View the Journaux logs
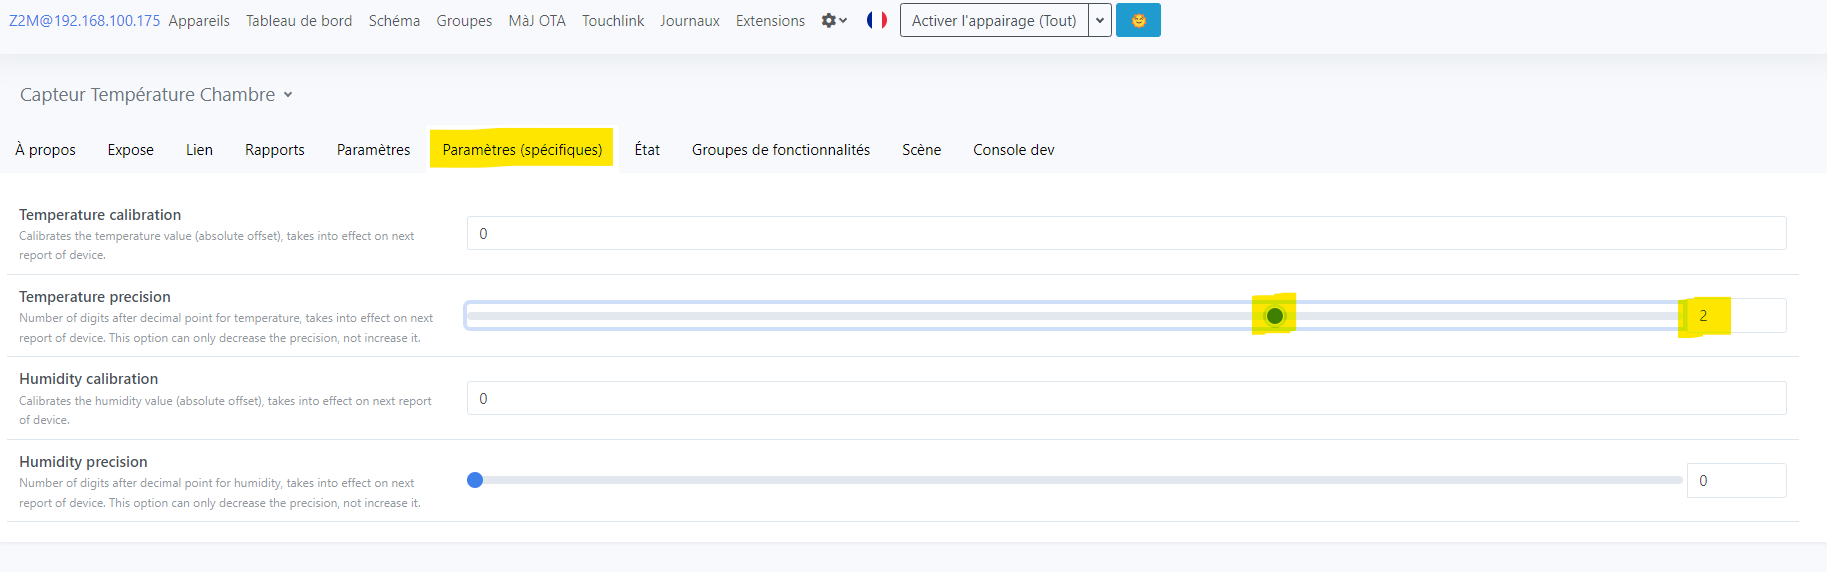This screenshot has width=1827, height=572. (690, 20)
